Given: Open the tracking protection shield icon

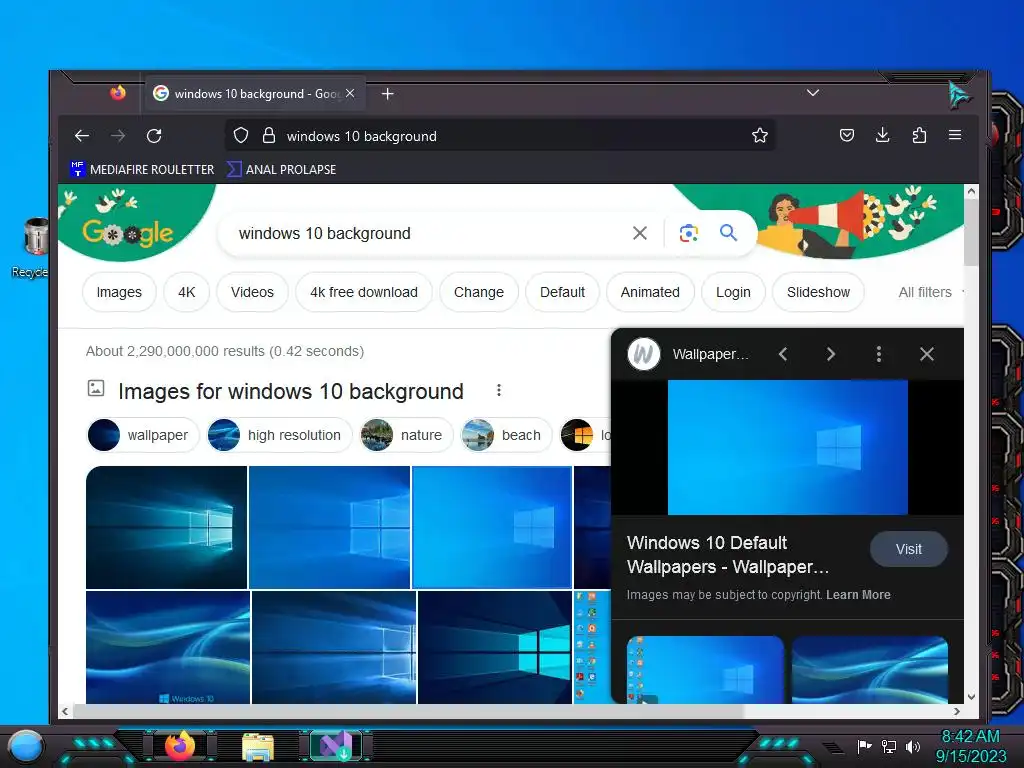Looking at the screenshot, I should click(241, 136).
